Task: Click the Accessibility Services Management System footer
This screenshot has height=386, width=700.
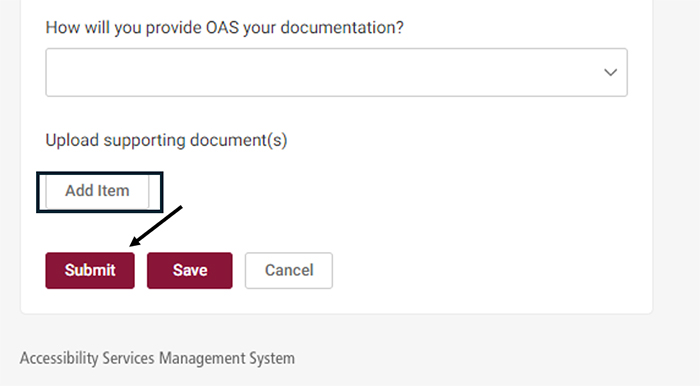Action: tap(157, 358)
